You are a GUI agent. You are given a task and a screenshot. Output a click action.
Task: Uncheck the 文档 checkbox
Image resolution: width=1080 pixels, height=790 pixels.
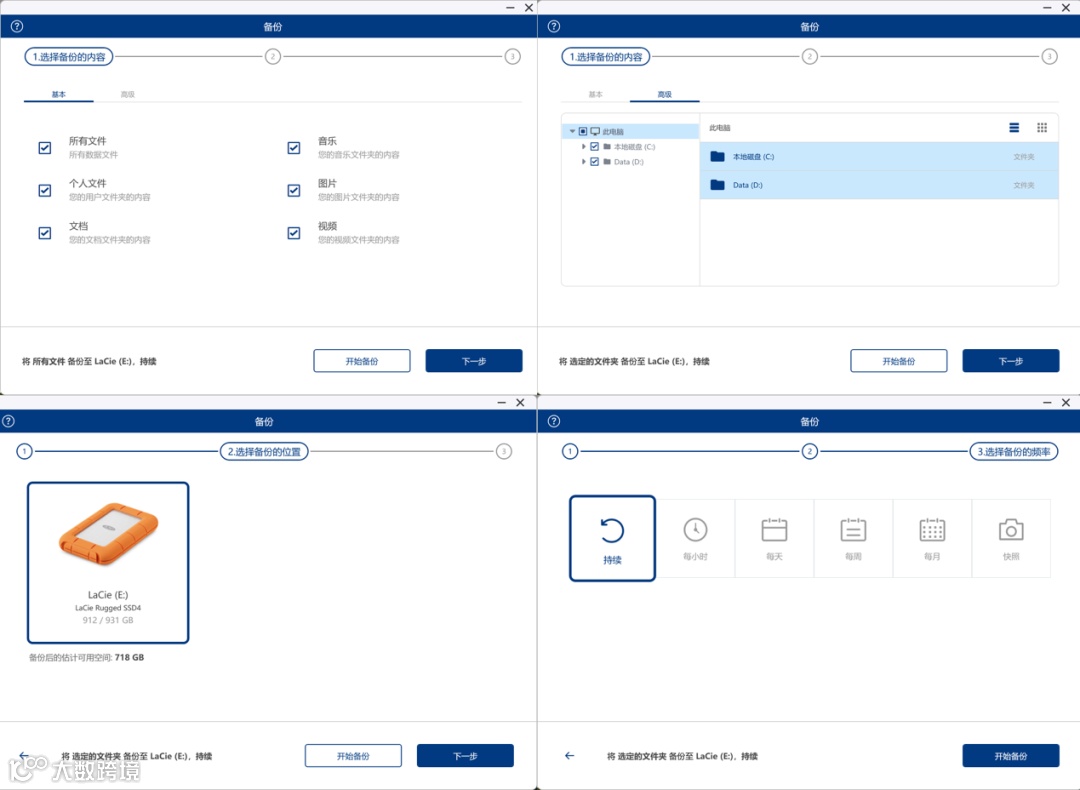[x=45, y=233]
